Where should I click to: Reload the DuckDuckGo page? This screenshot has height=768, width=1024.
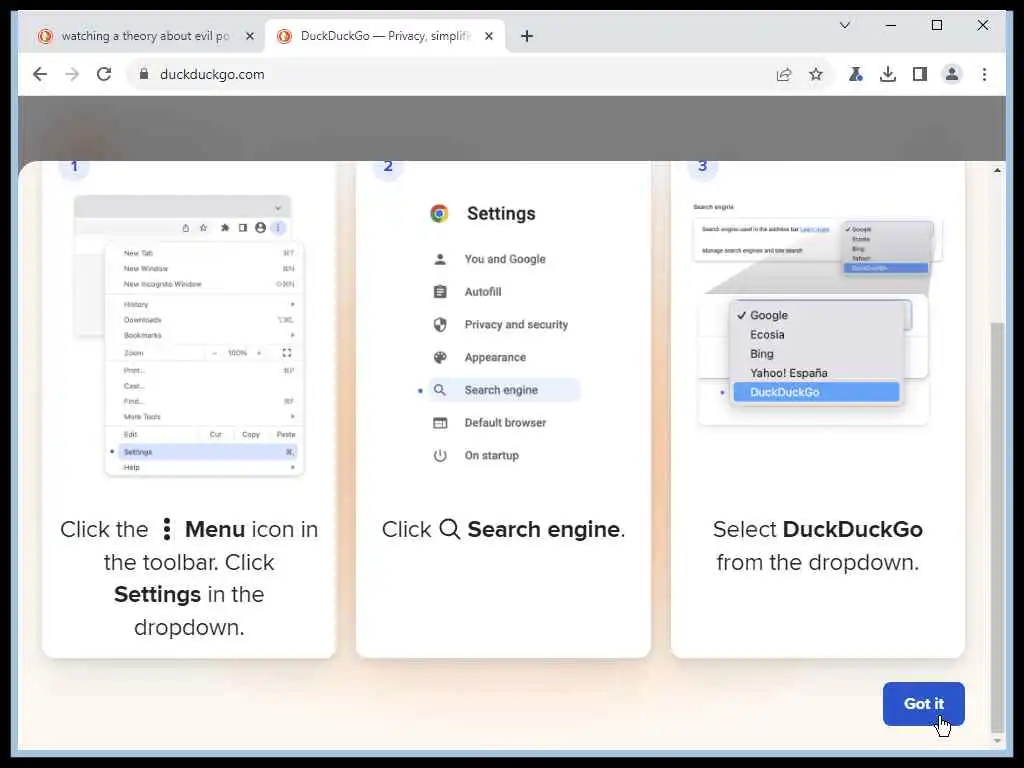click(x=104, y=74)
